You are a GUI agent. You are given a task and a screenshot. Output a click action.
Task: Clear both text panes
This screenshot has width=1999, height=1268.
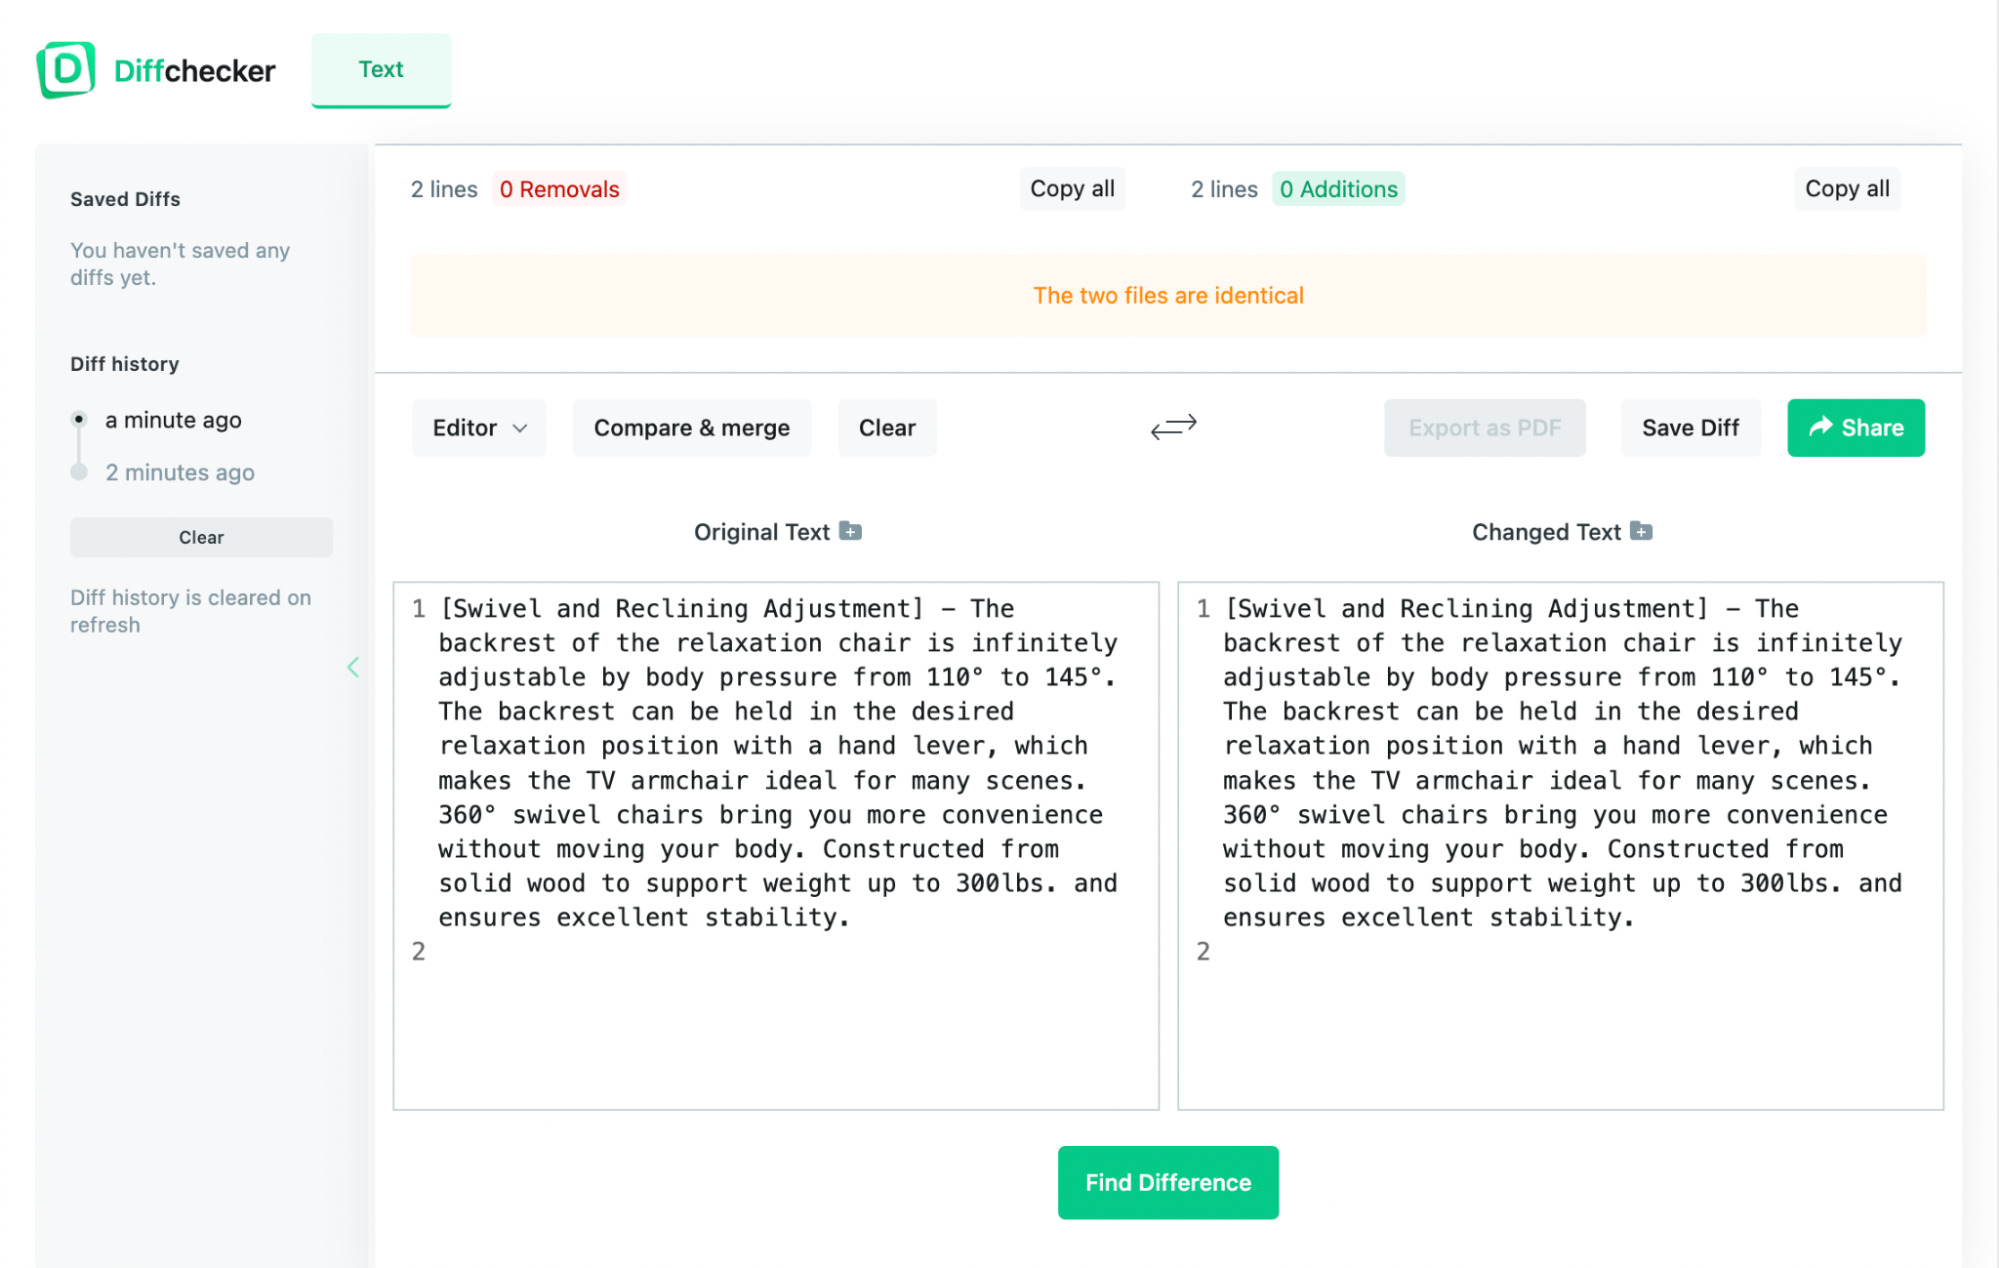coord(886,427)
